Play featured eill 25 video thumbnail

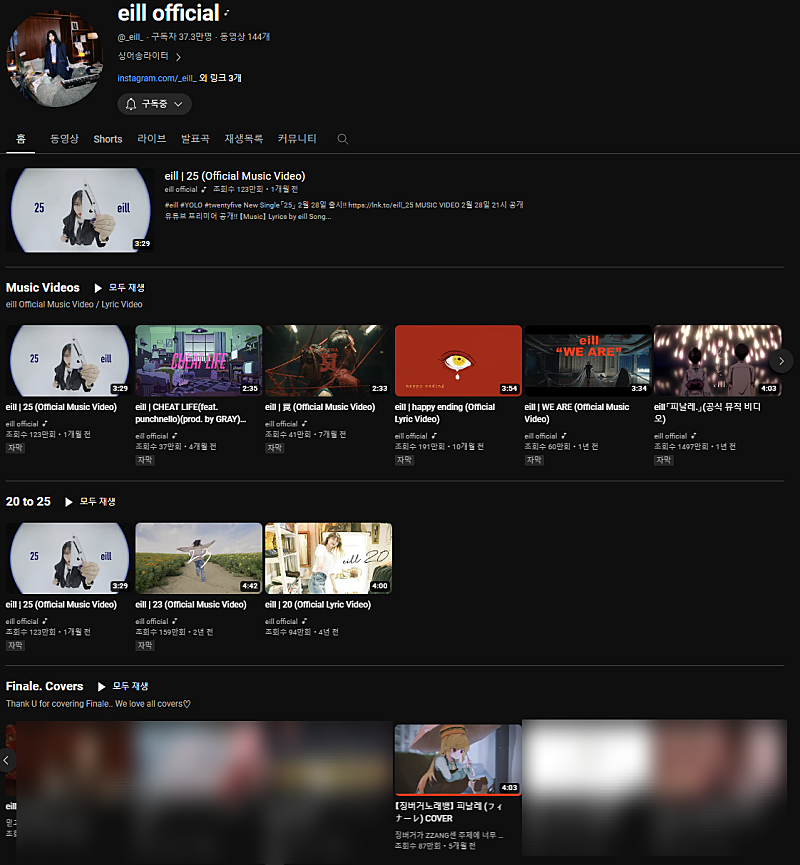tap(80, 210)
